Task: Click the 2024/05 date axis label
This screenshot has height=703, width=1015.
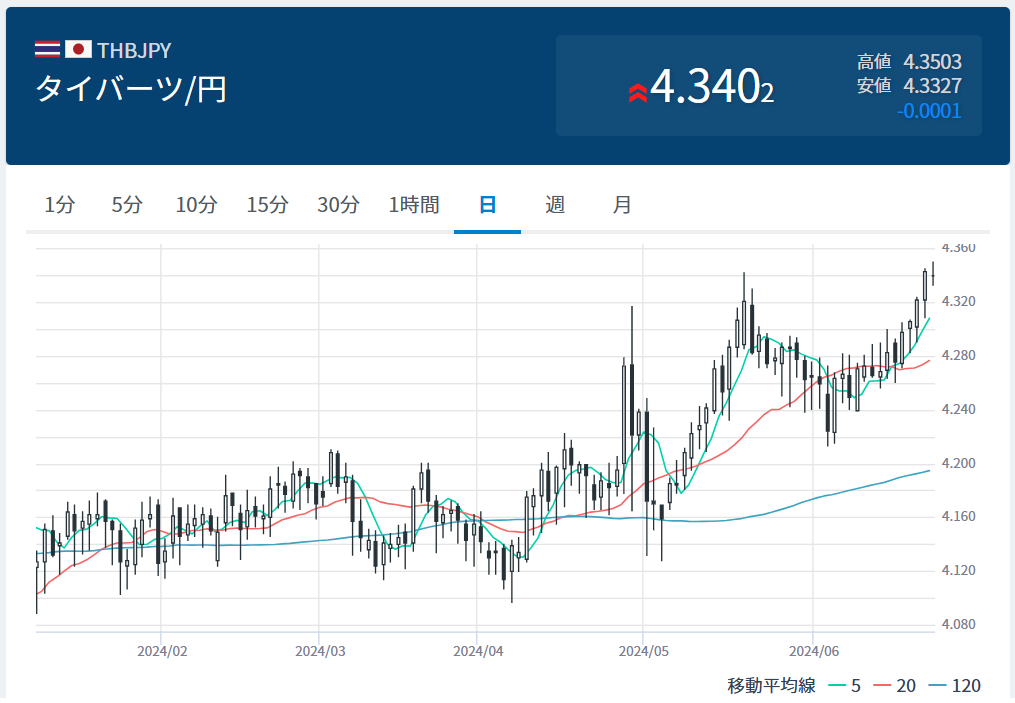Action: (x=643, y=651)
